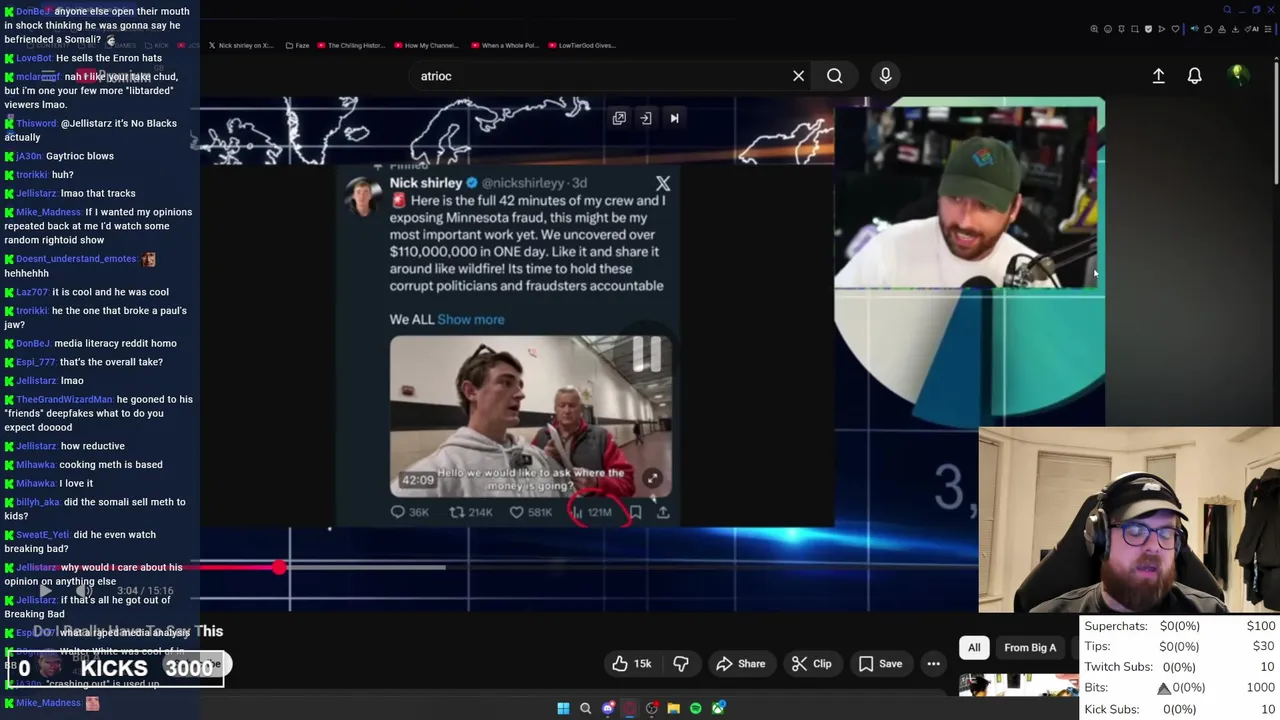
Task: Expand the tweet video fullscreen icon
Action: point(651,479)
